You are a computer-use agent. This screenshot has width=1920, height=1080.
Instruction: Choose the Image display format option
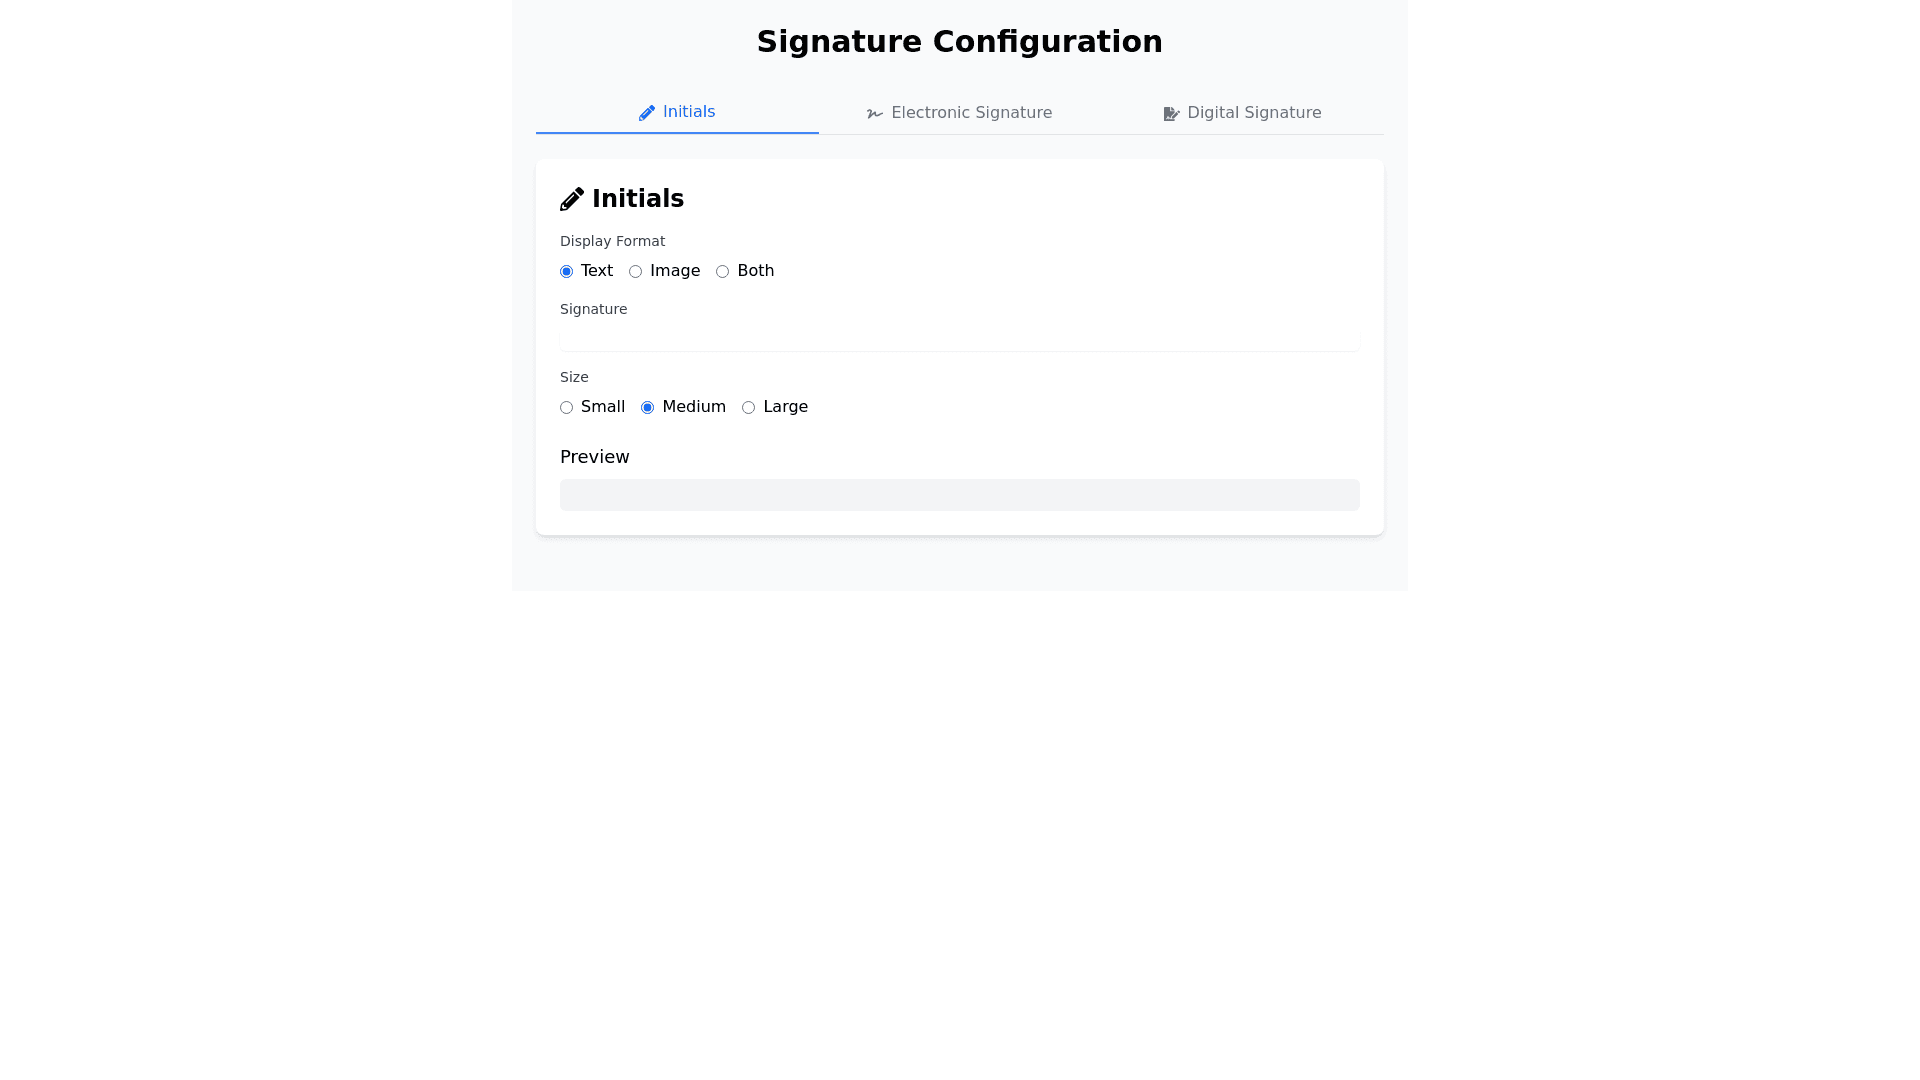636,272
